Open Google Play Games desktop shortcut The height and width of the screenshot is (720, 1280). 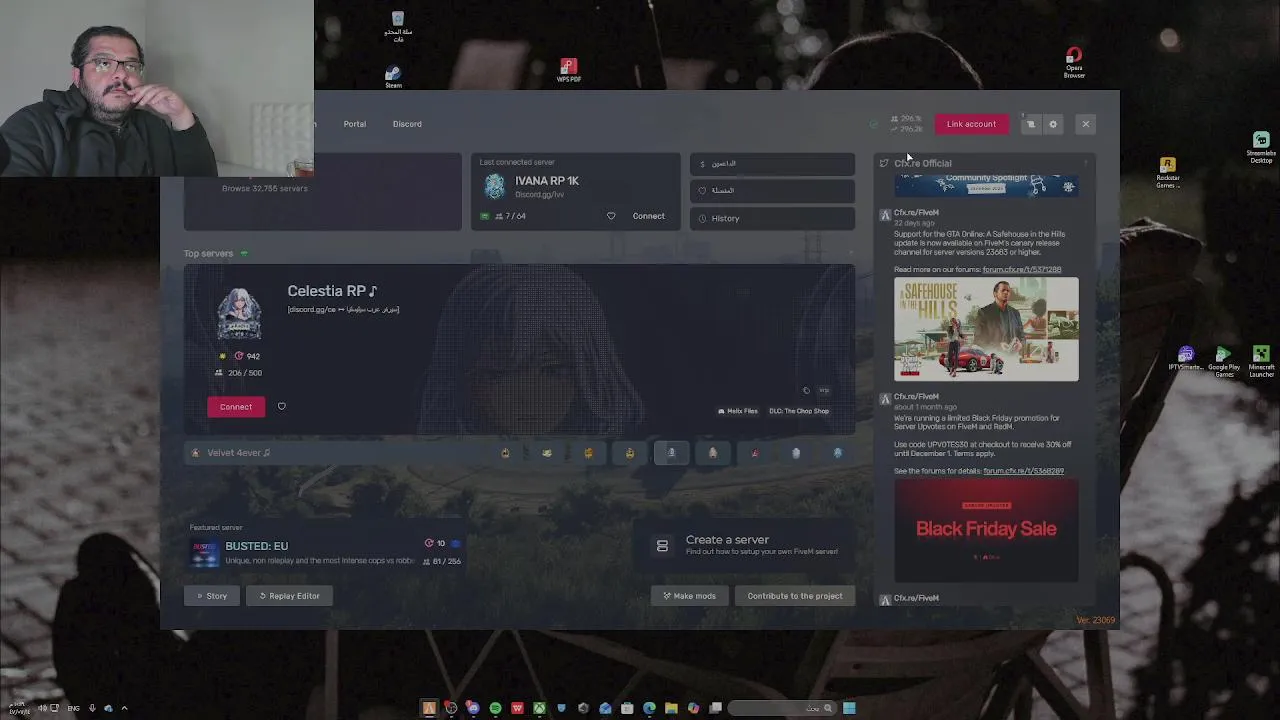tap(1223, 362)
